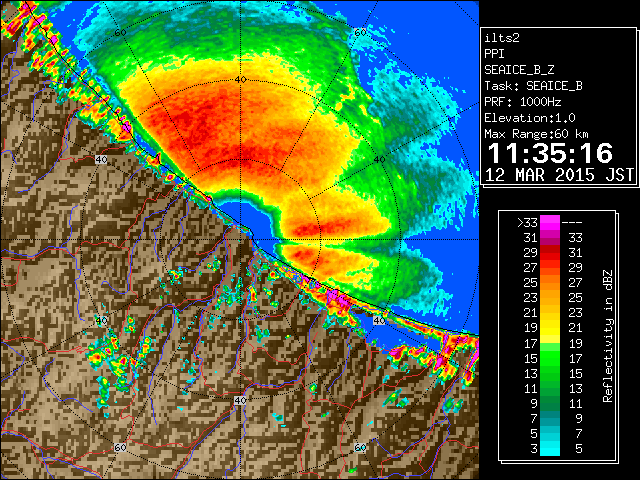This screenshot has height=480, width=640.
Task: Click the legend label 3 at the bottom
Action: click(x=534, y=449)
